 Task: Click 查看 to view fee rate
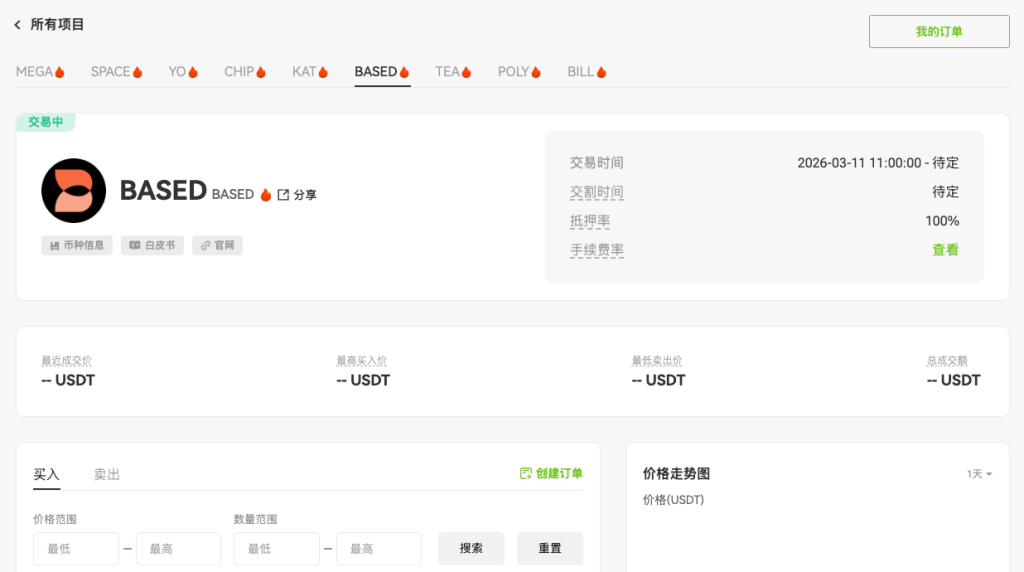tap(945, 249)
